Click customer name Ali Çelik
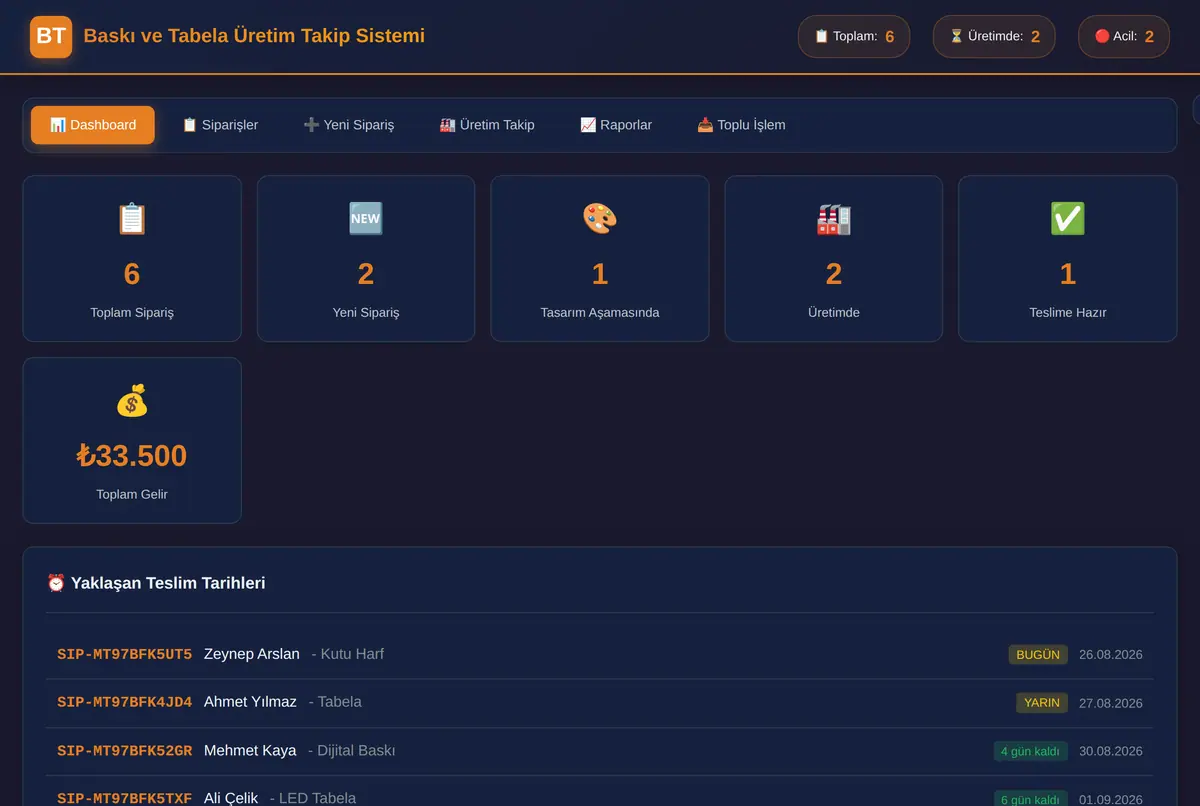Image resolution: width=1200 pixels, height=806 pixels. click(231, 798)
